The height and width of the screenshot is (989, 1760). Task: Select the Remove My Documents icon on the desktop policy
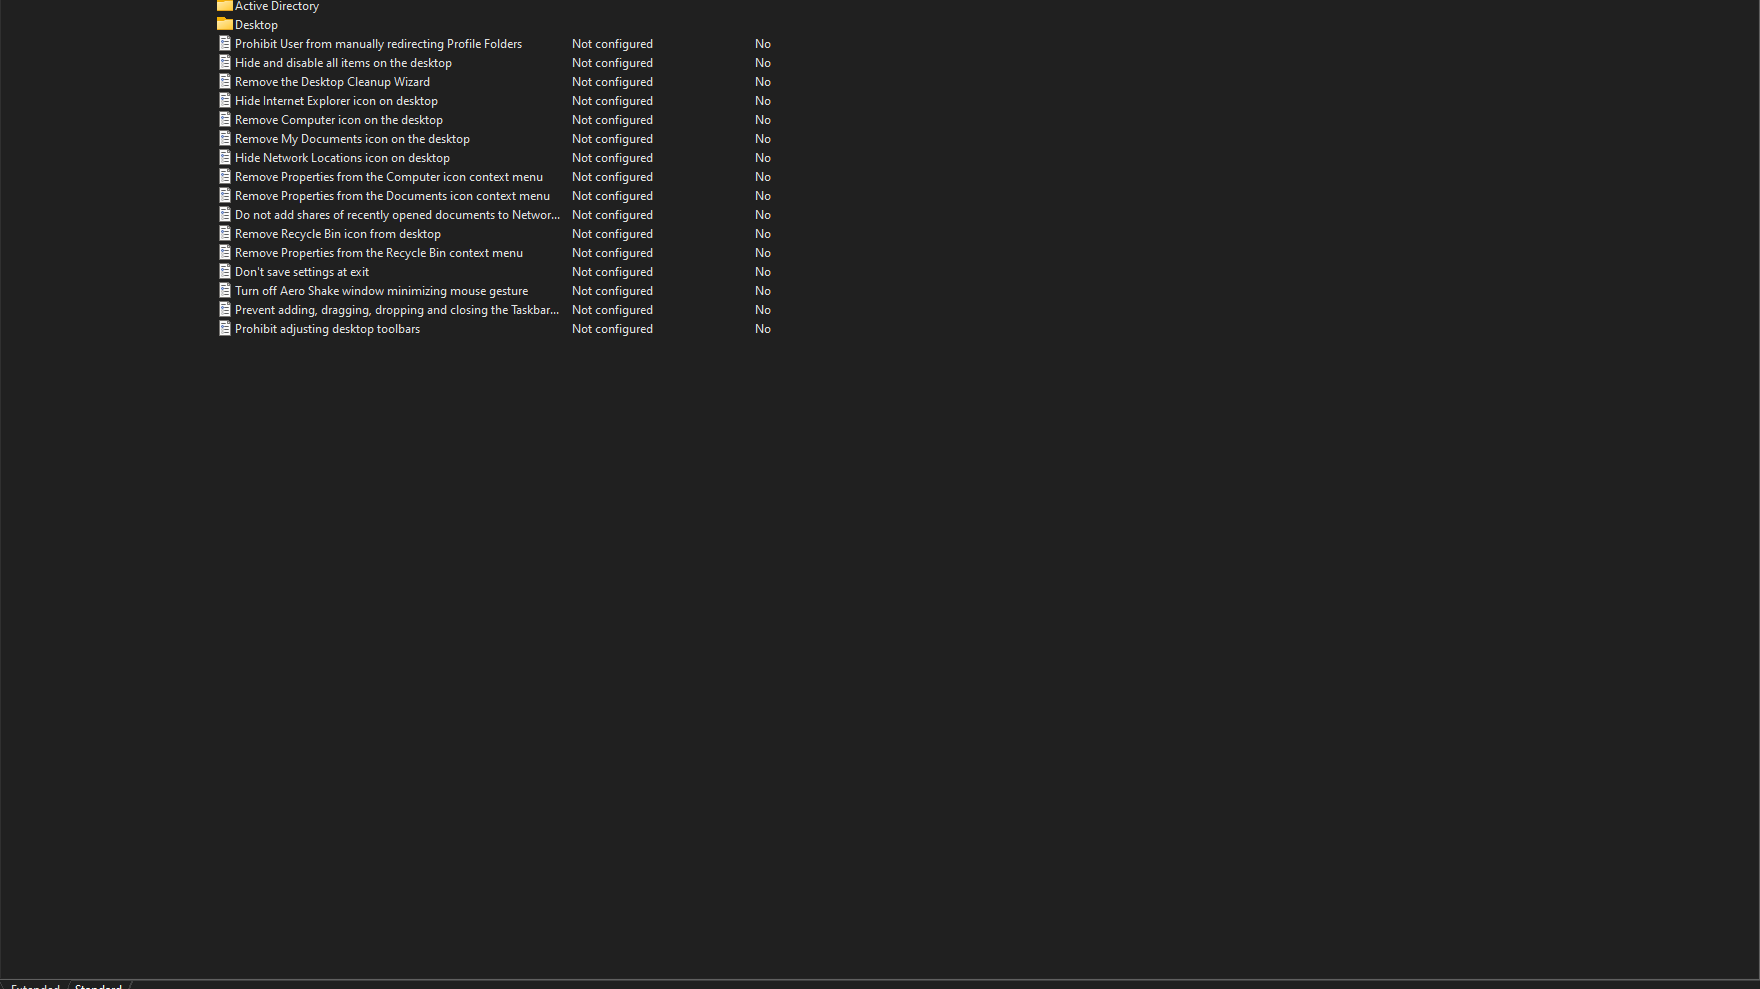(352, 138)
